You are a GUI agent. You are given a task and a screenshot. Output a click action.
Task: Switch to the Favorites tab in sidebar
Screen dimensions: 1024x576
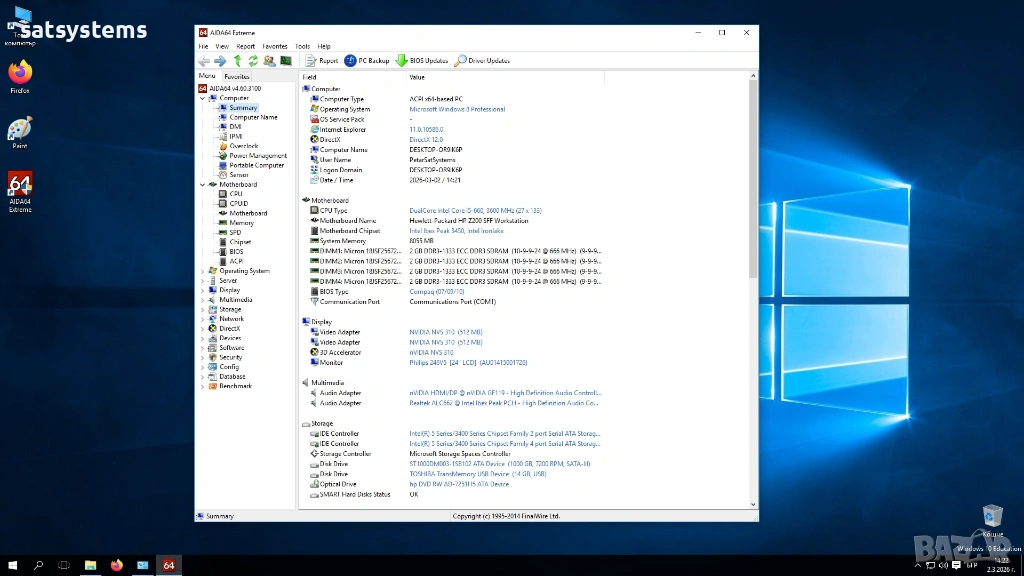pos(237,76)
